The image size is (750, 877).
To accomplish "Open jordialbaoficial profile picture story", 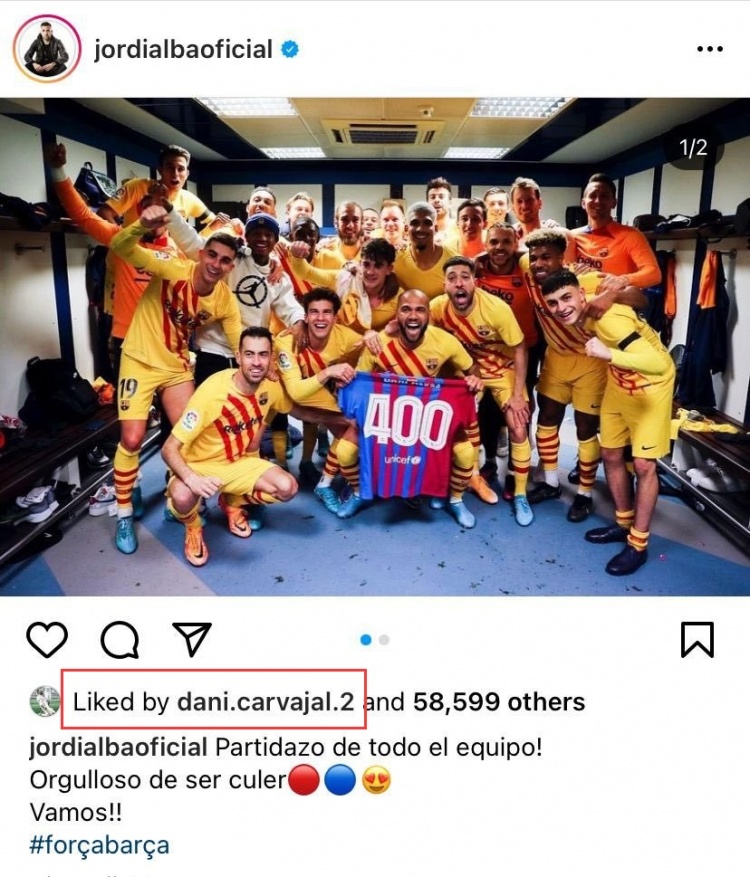I will click(x=47, y=49).
